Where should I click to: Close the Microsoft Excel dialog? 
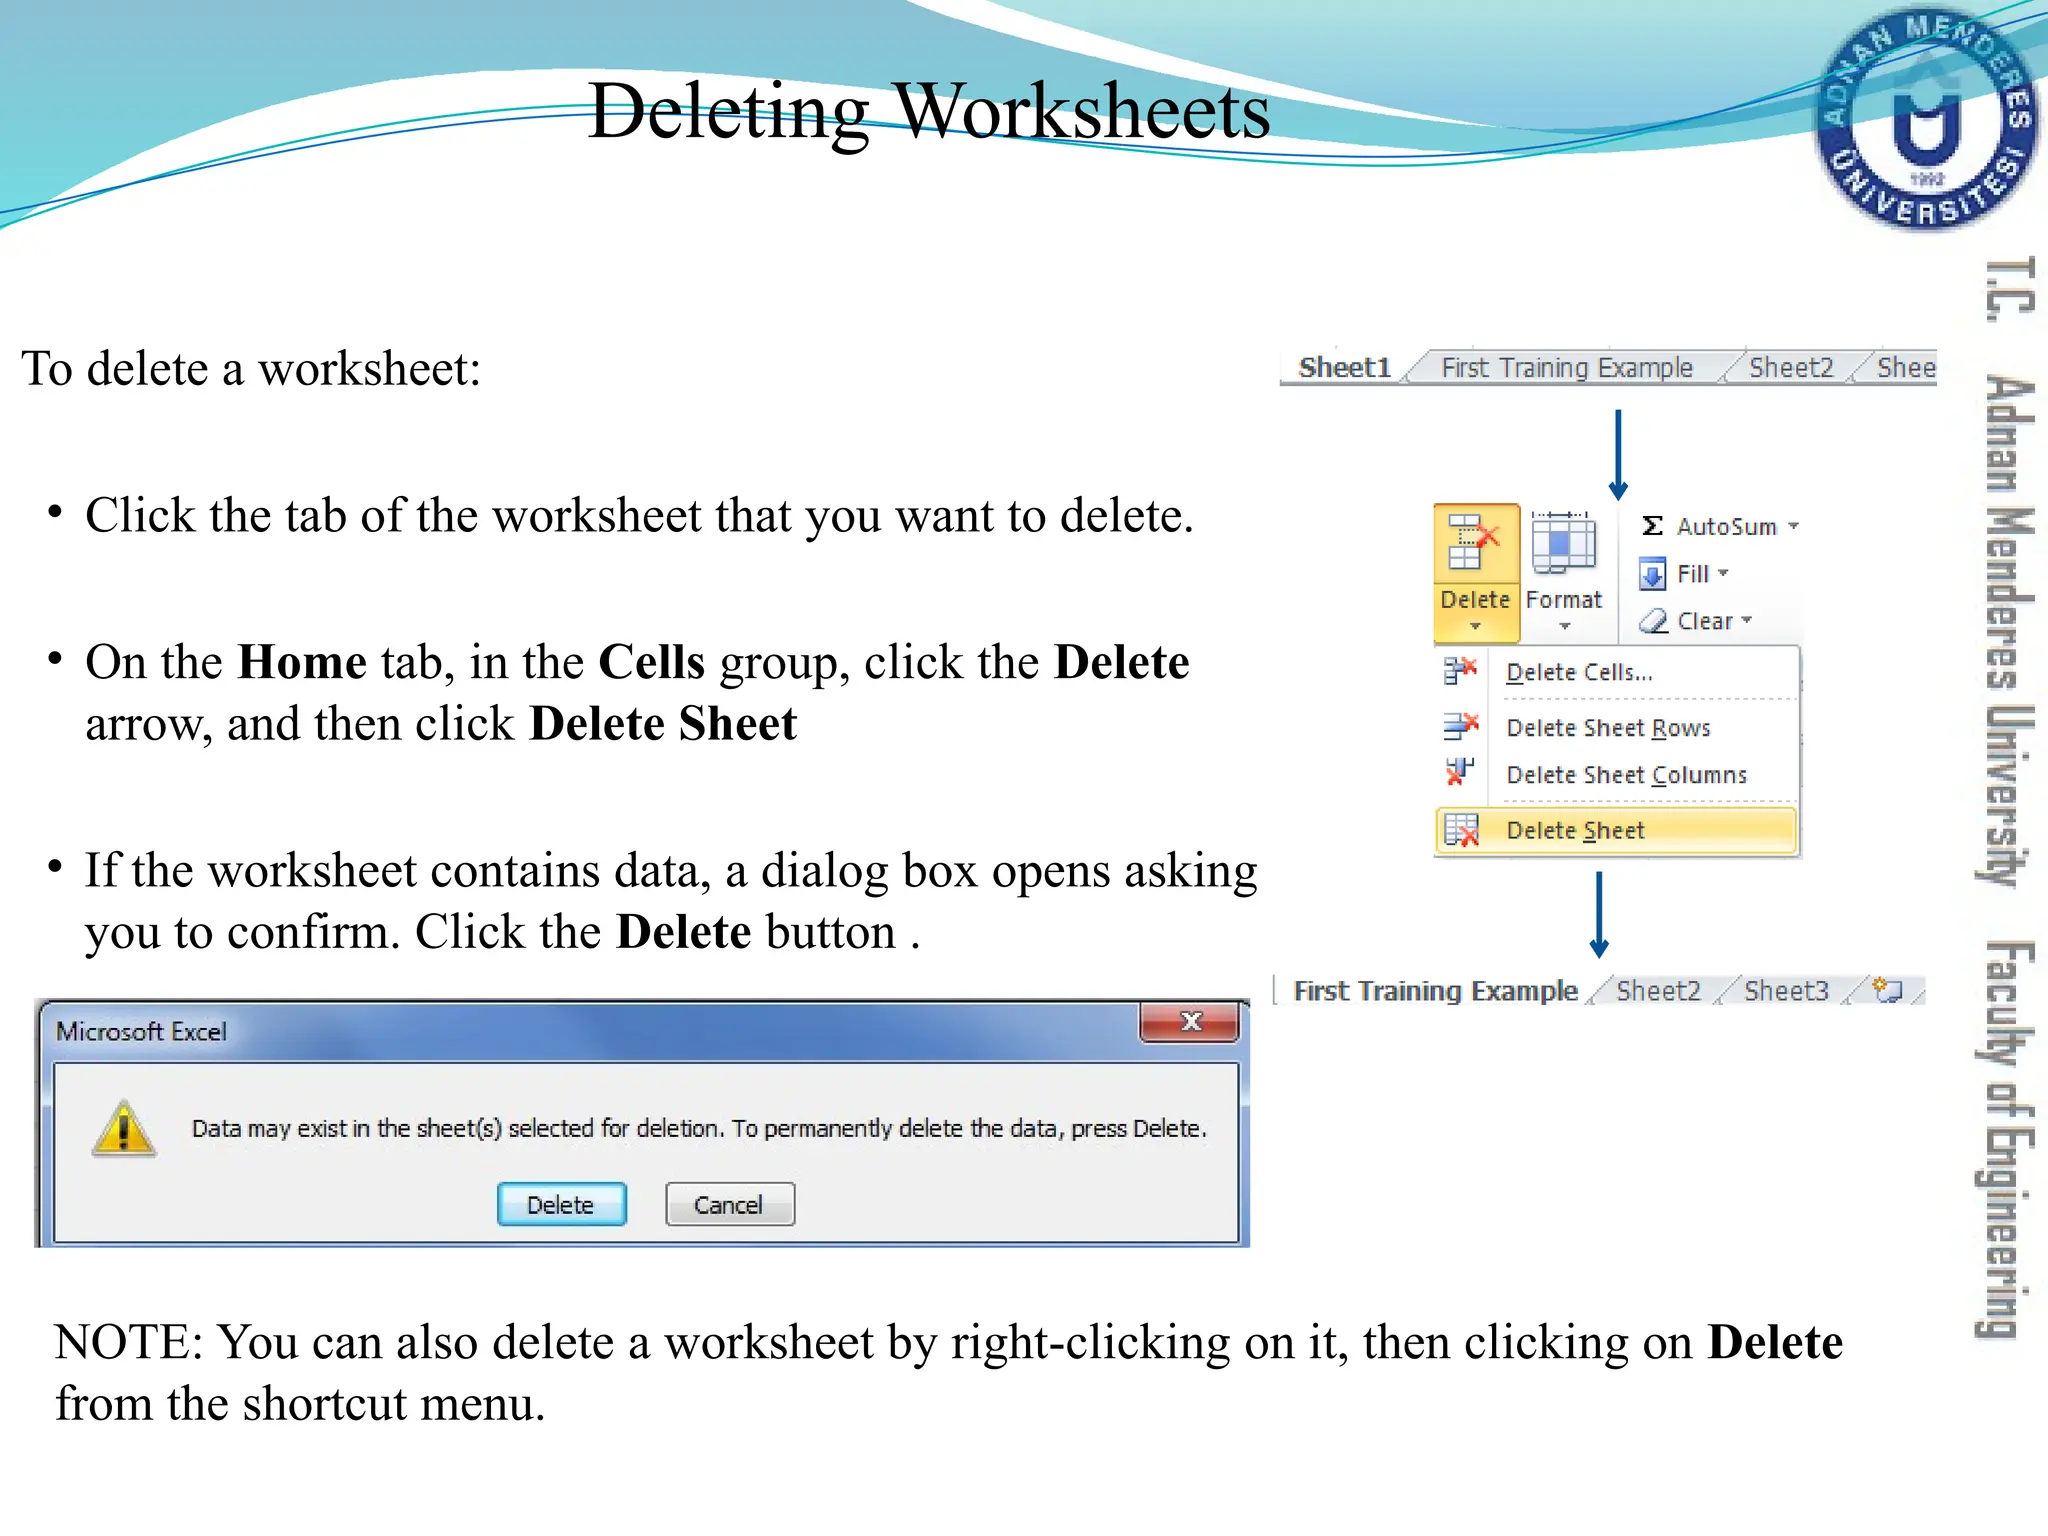point(1190,1022)
